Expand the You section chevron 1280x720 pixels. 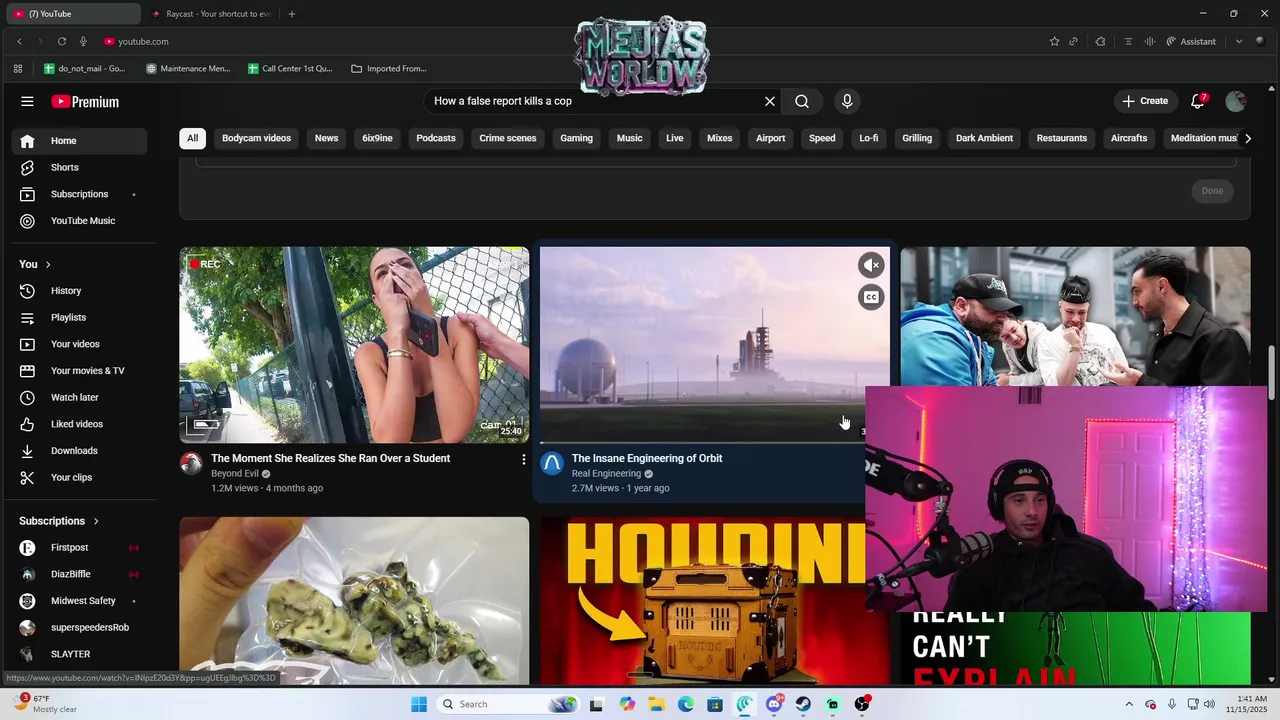pyautogui.click(x=47, y=264)
